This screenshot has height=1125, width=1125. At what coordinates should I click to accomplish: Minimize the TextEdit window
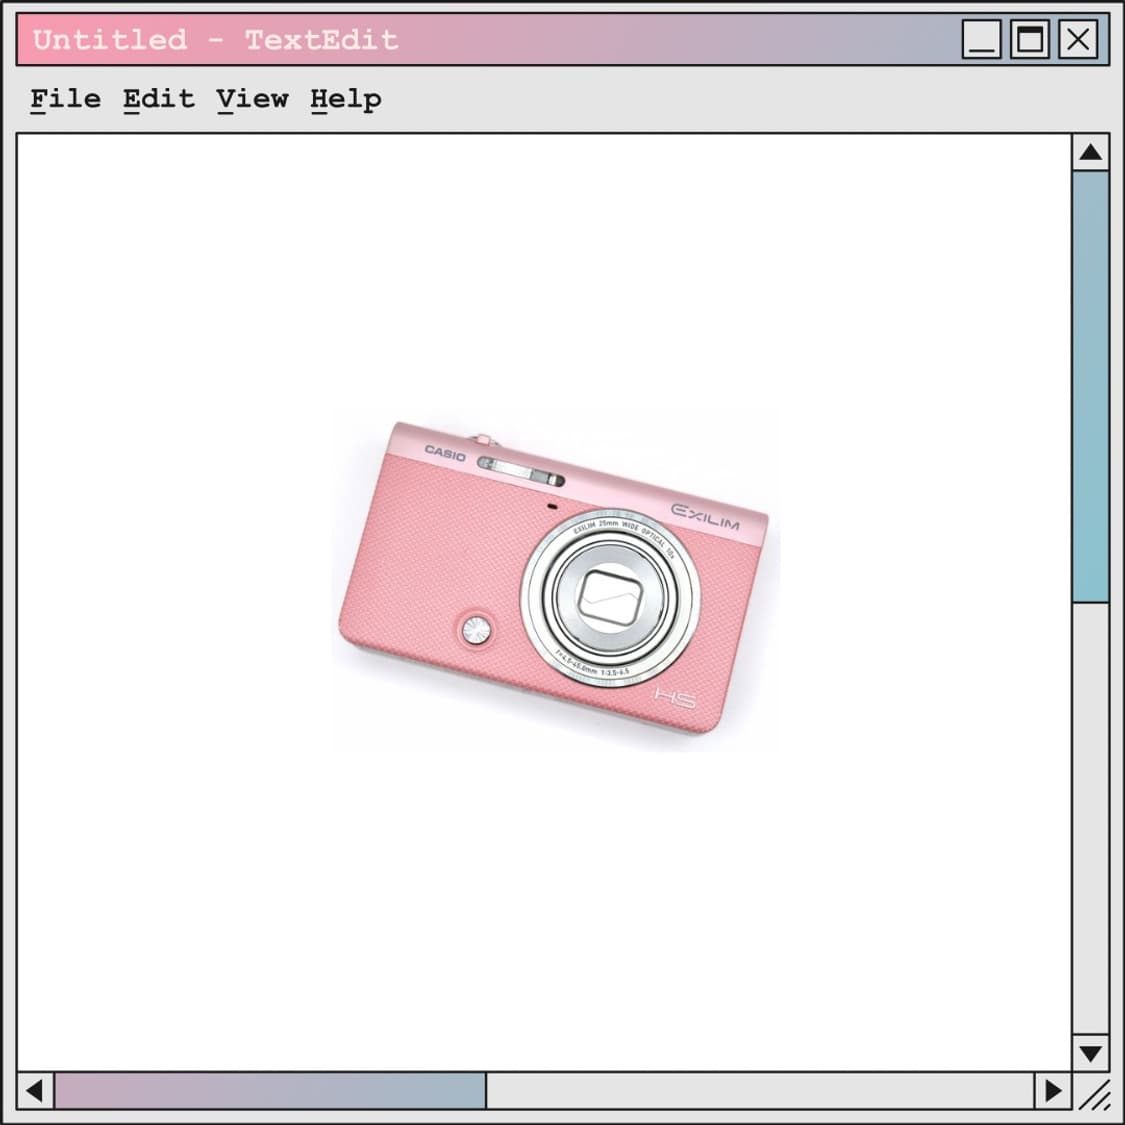[x=981, y=40]
